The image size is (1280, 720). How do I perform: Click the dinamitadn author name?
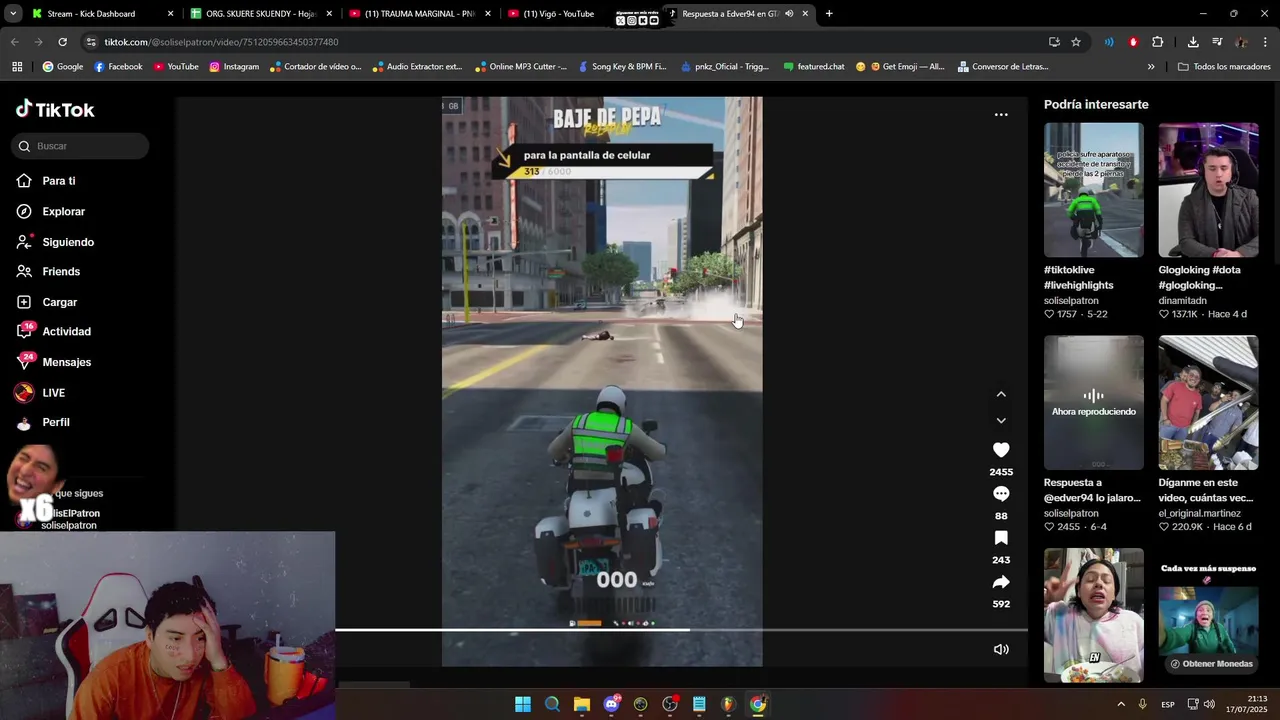pos(1182,301)
